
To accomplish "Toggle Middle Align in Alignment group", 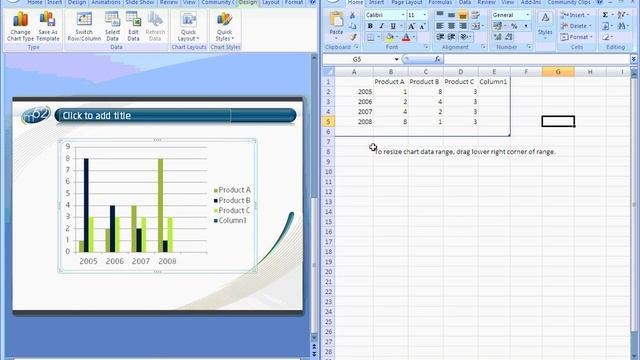I will click(x=451, y=15).
